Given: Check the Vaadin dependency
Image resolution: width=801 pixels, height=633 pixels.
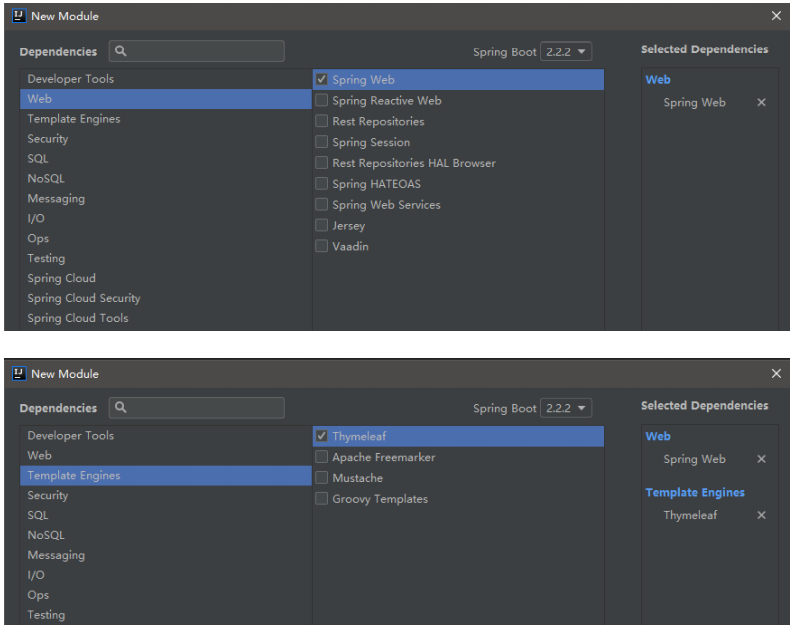Looking at the screenshot, I should click(321, 246).
